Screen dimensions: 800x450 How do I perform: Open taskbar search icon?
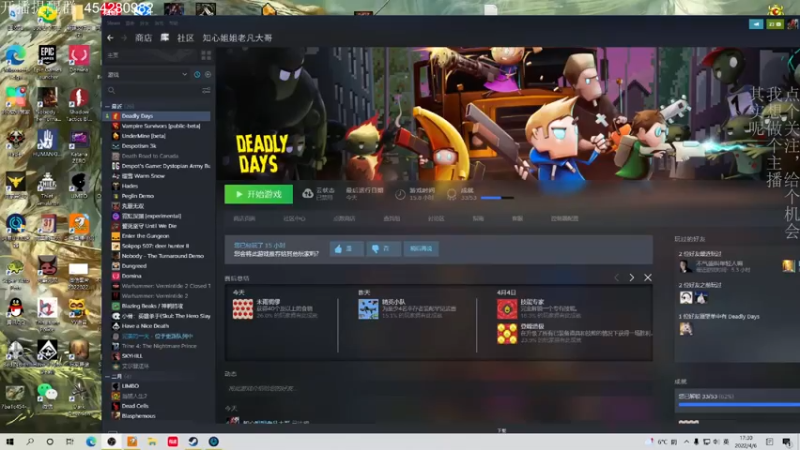tap(30, 441)
